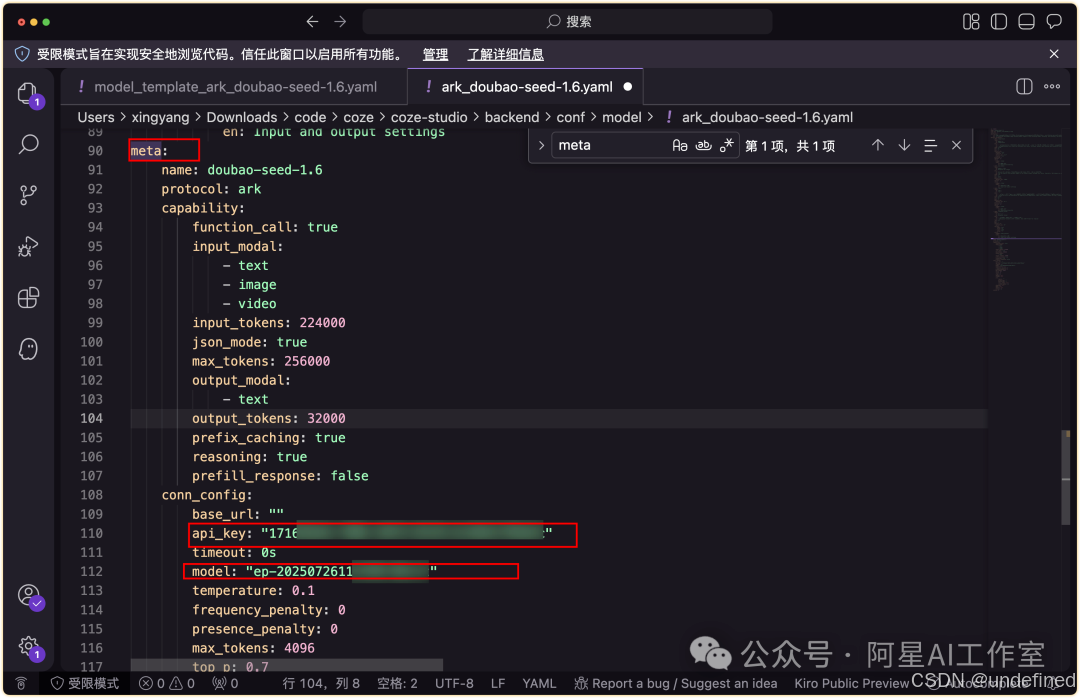The image size is (1080, 698).
Task: Open the 了解详细信息 link
Action: pos(506,54)
